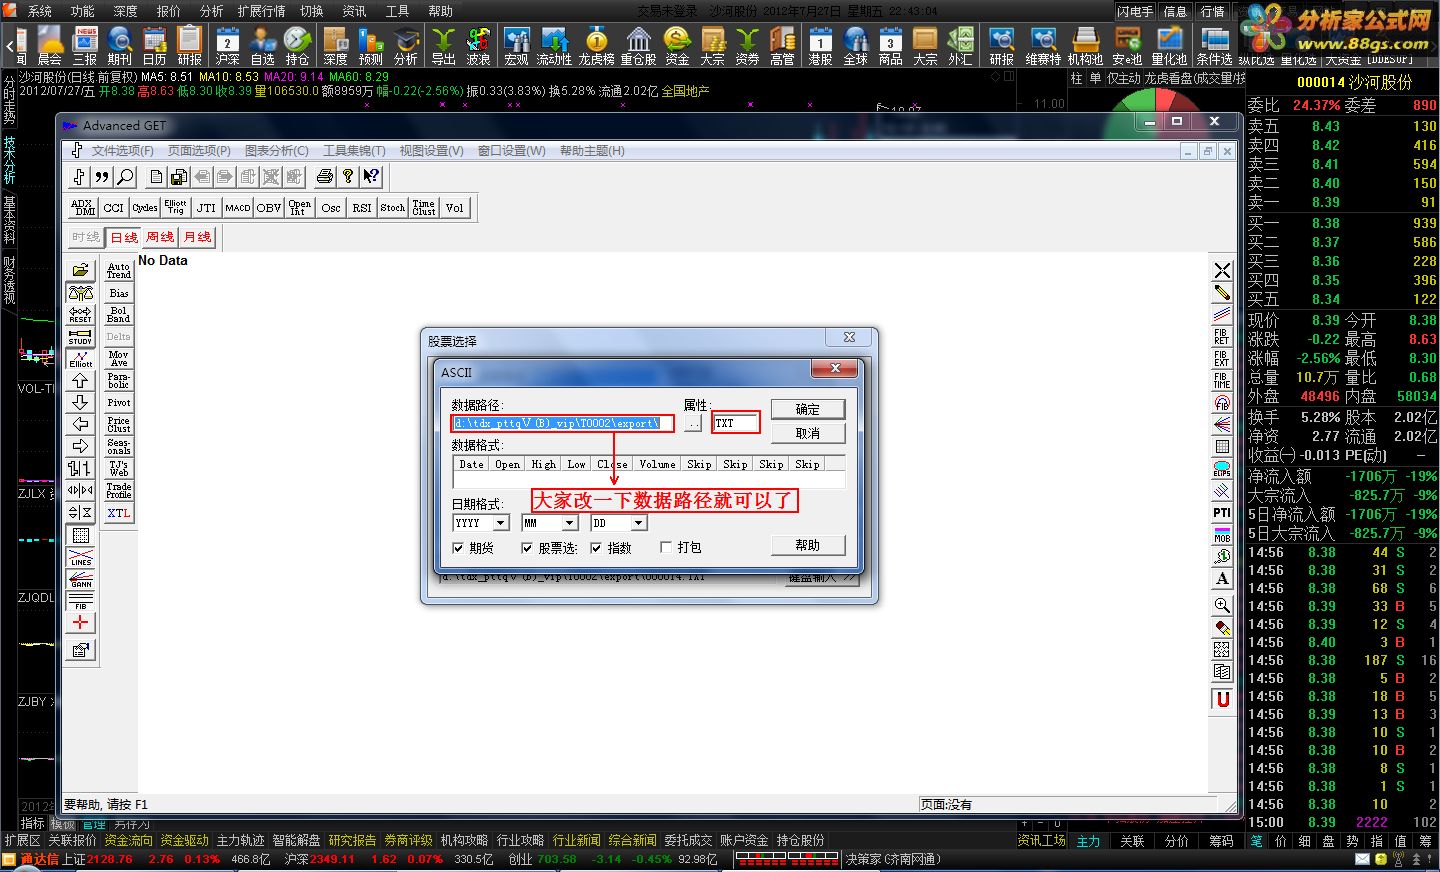The image size is (1440, 872).
Task: Click the magnifier search icon in Advanced GET
Action: pos(125,177)
